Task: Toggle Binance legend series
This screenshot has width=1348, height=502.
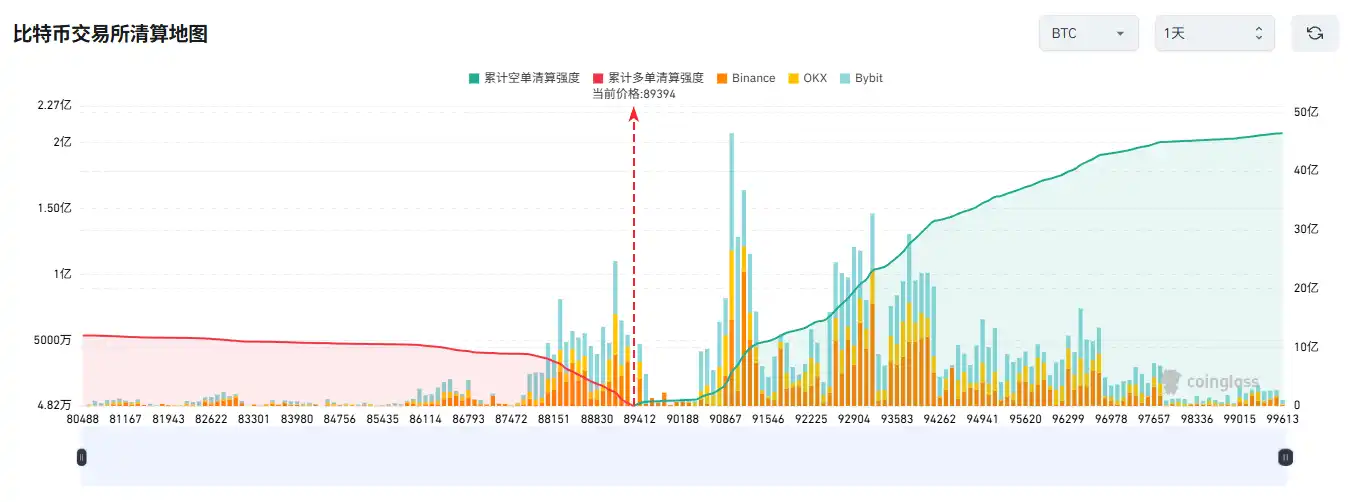Action: (746, 78)
